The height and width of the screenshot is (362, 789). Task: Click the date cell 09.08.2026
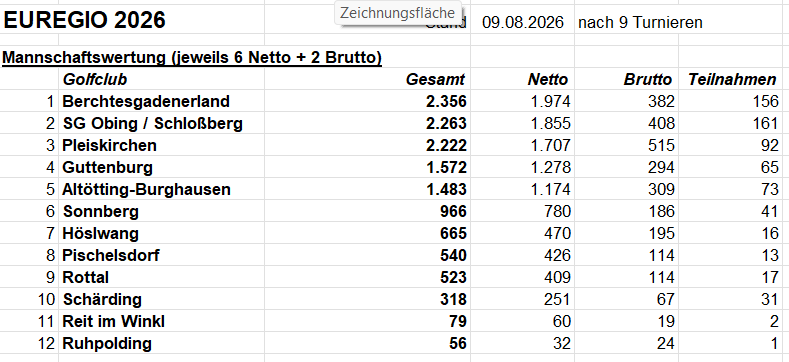522,23
